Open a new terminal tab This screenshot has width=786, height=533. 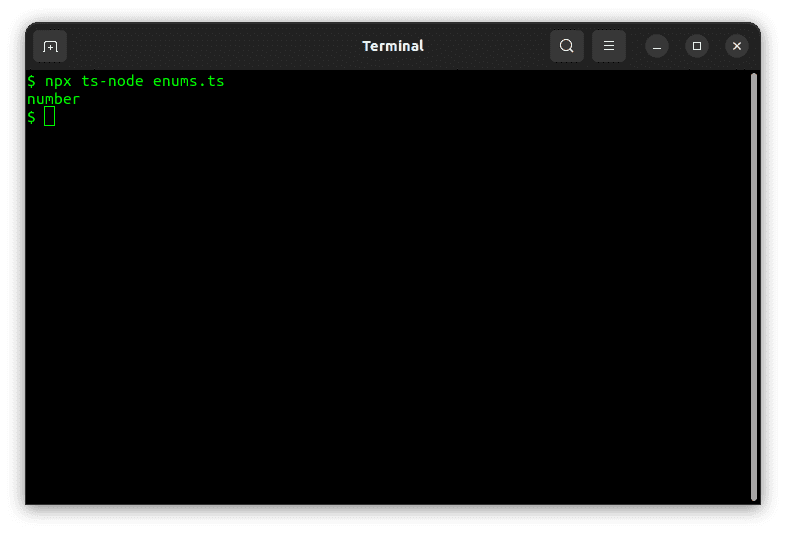coord(50,46)
